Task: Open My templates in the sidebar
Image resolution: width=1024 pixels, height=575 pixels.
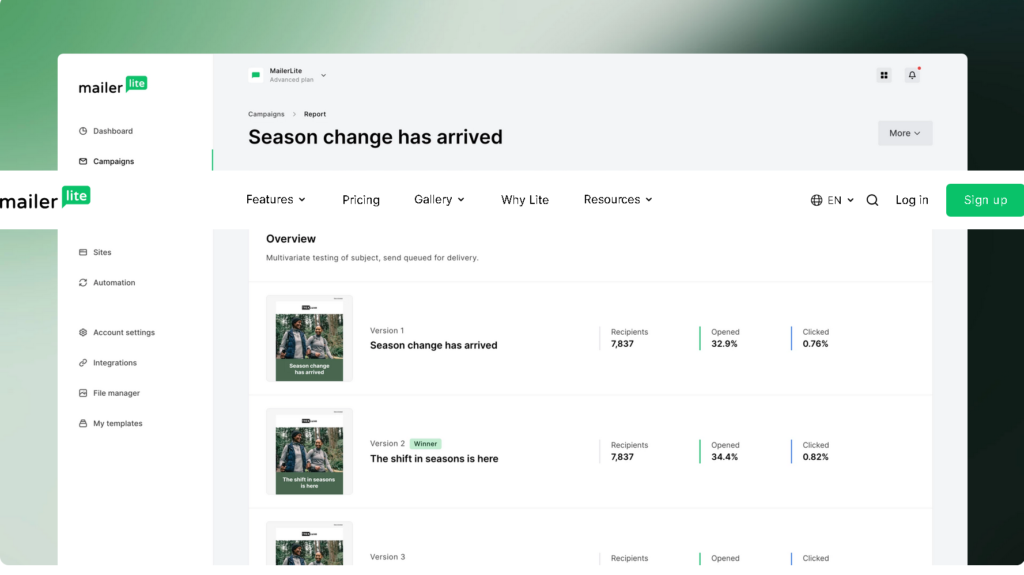Action: click(x=110, y=423)
